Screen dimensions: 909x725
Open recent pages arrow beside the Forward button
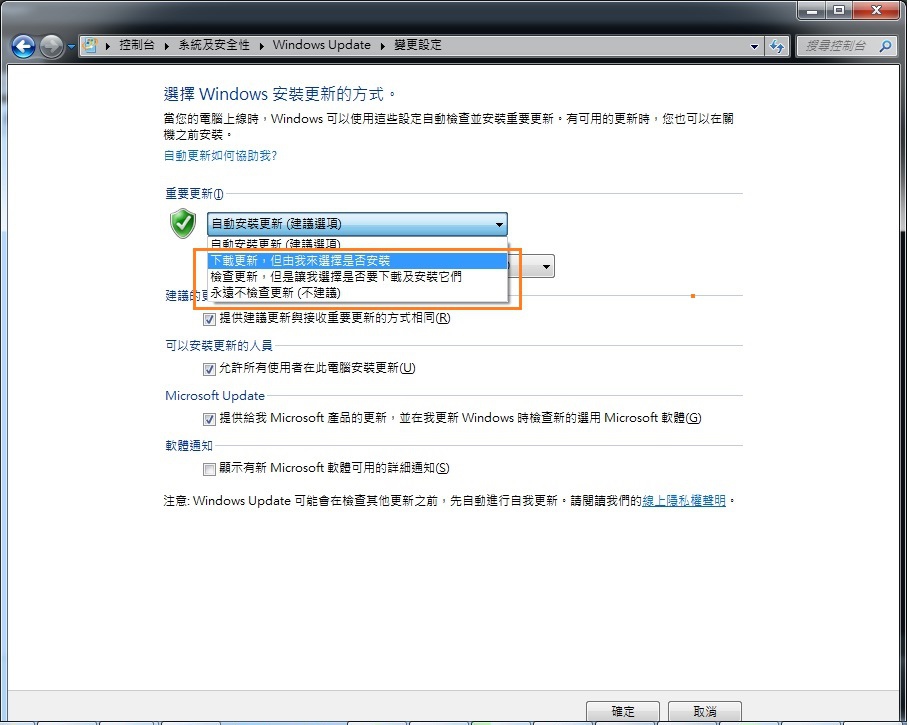click(71, 46)
